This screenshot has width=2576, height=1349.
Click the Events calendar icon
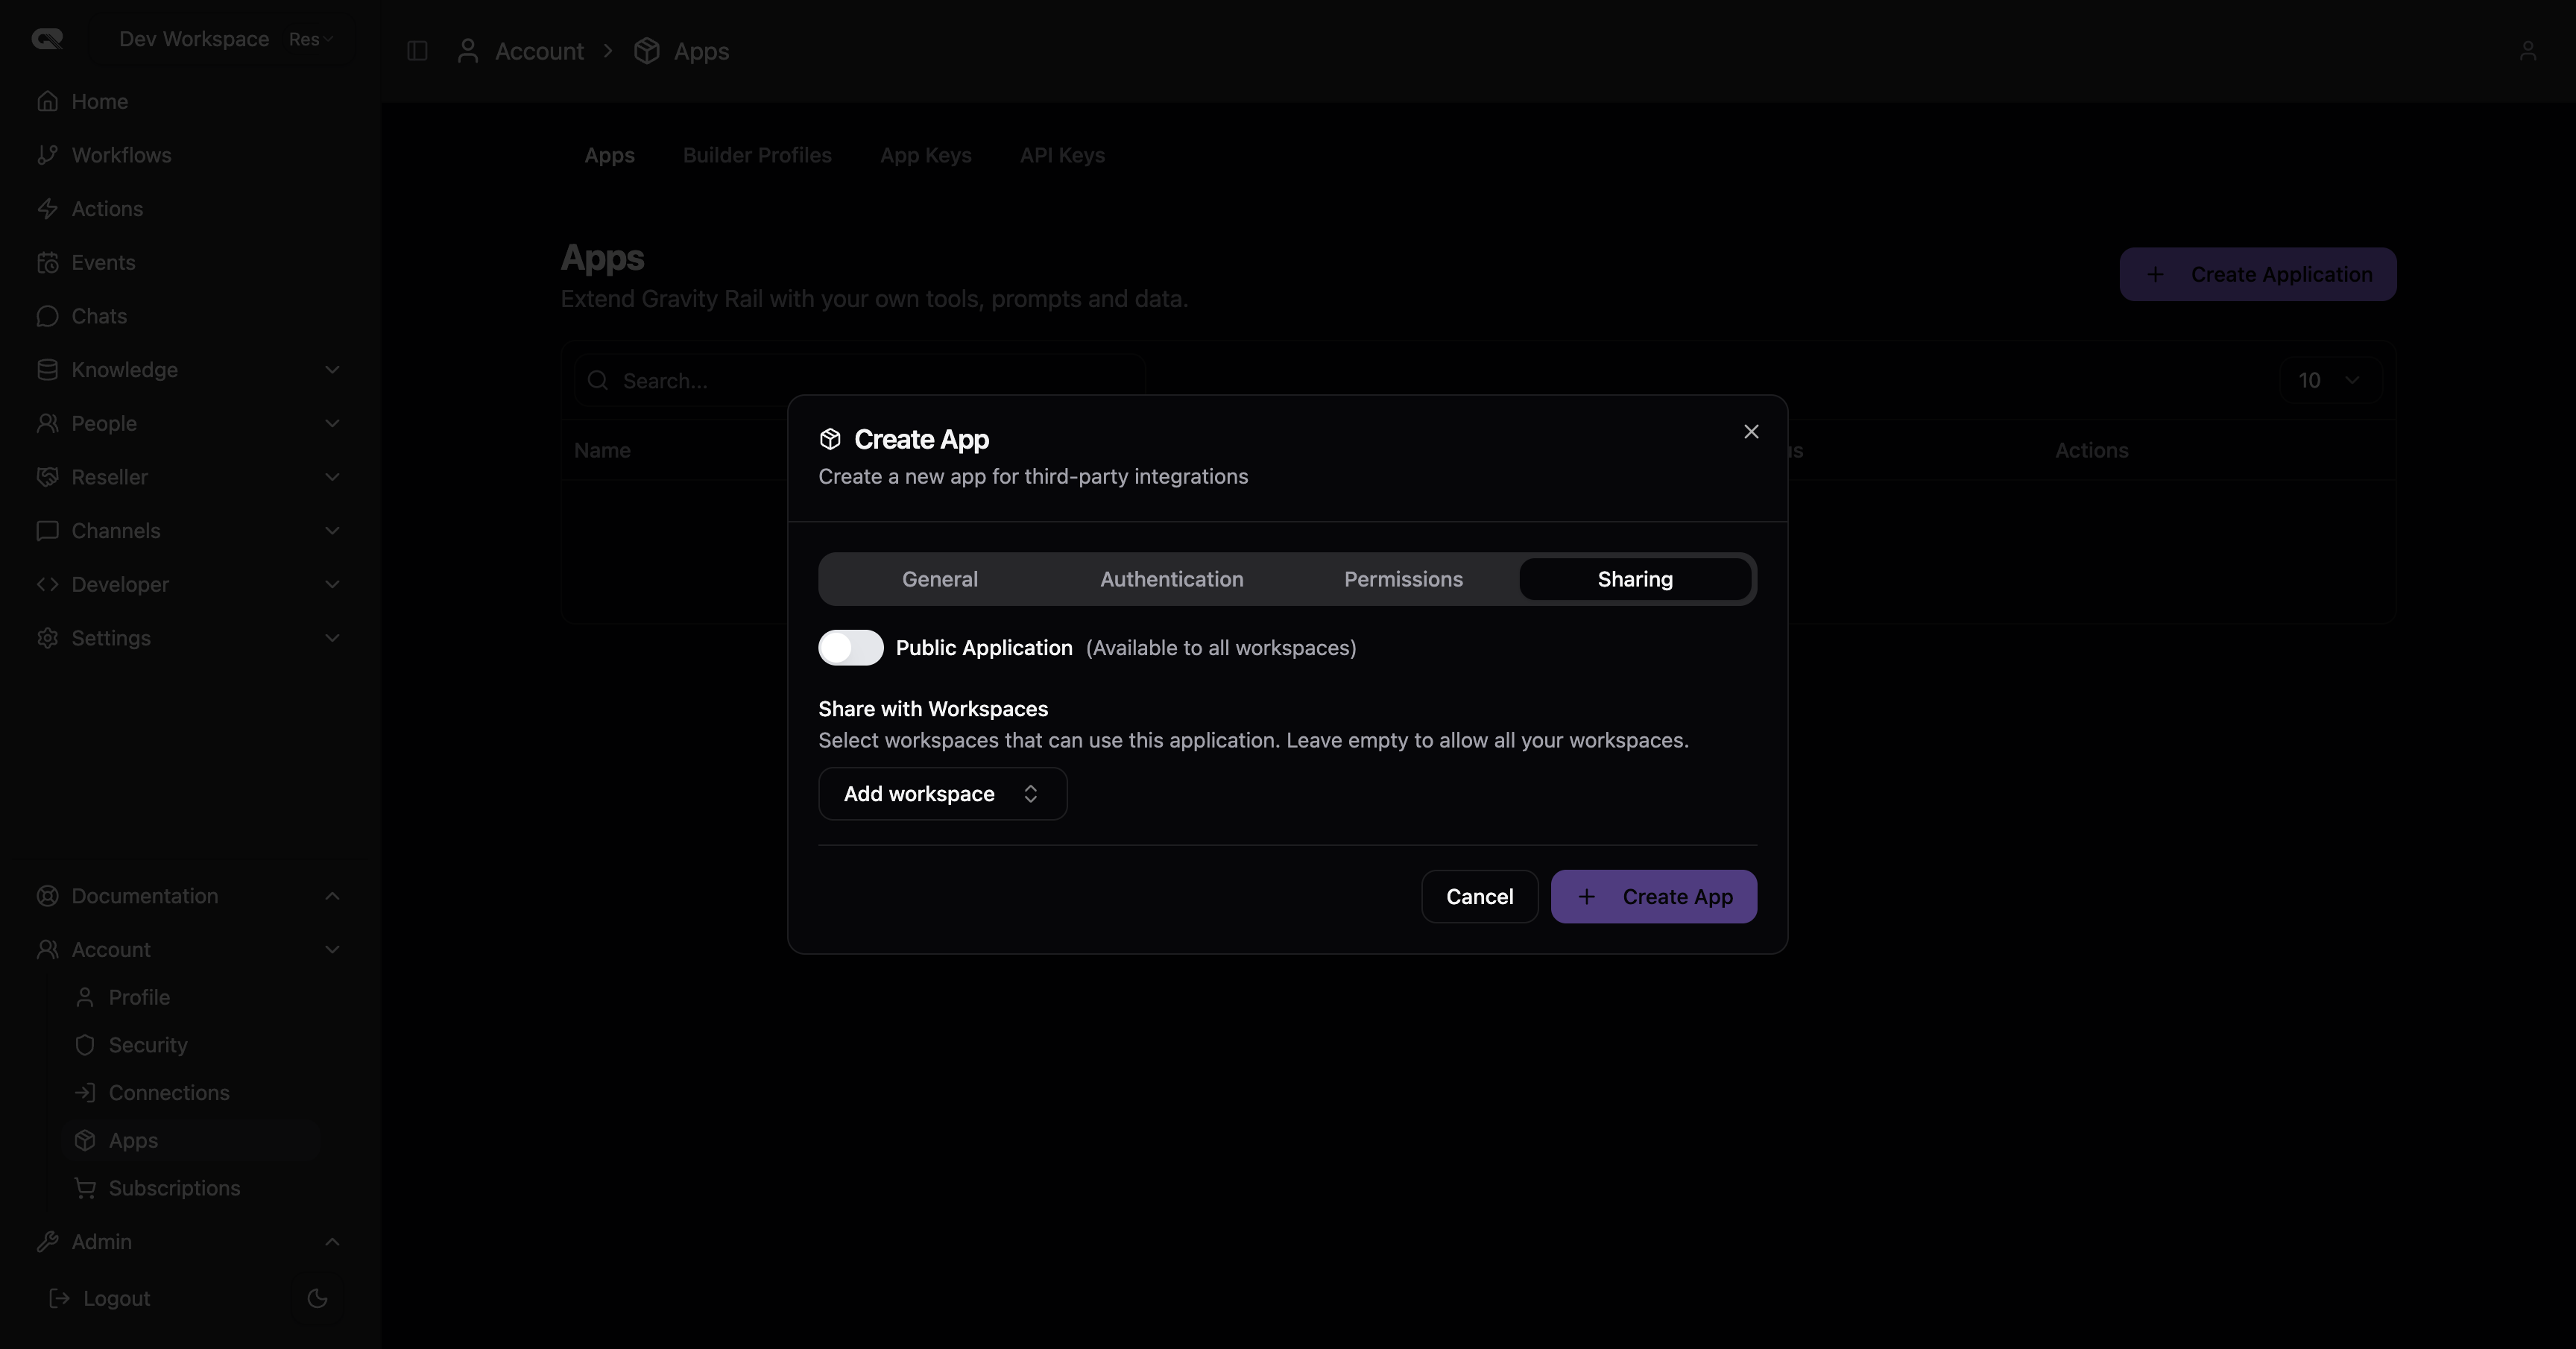click(x=47, y=262)
